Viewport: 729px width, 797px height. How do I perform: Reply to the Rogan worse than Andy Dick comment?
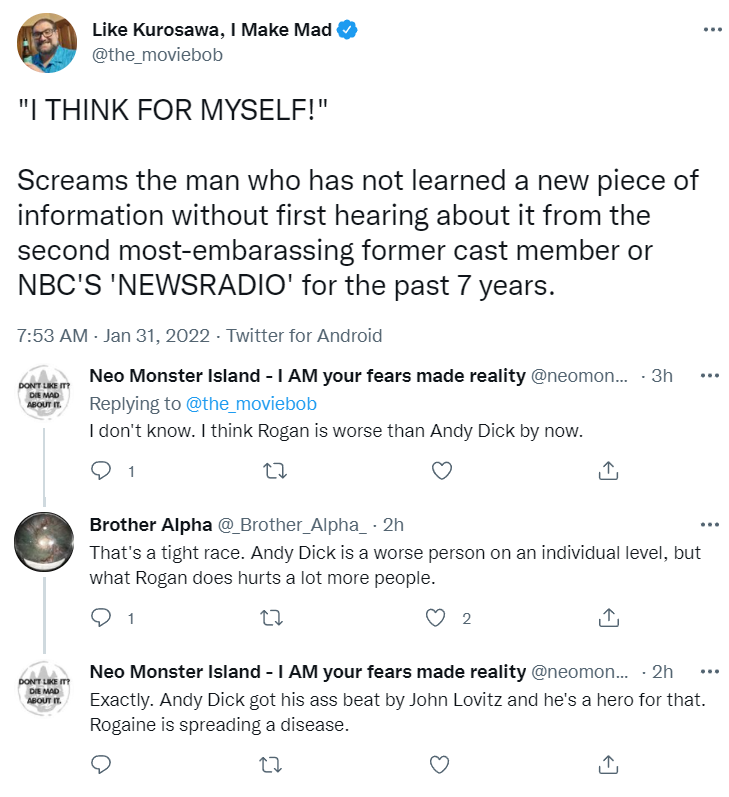[101, 471]
